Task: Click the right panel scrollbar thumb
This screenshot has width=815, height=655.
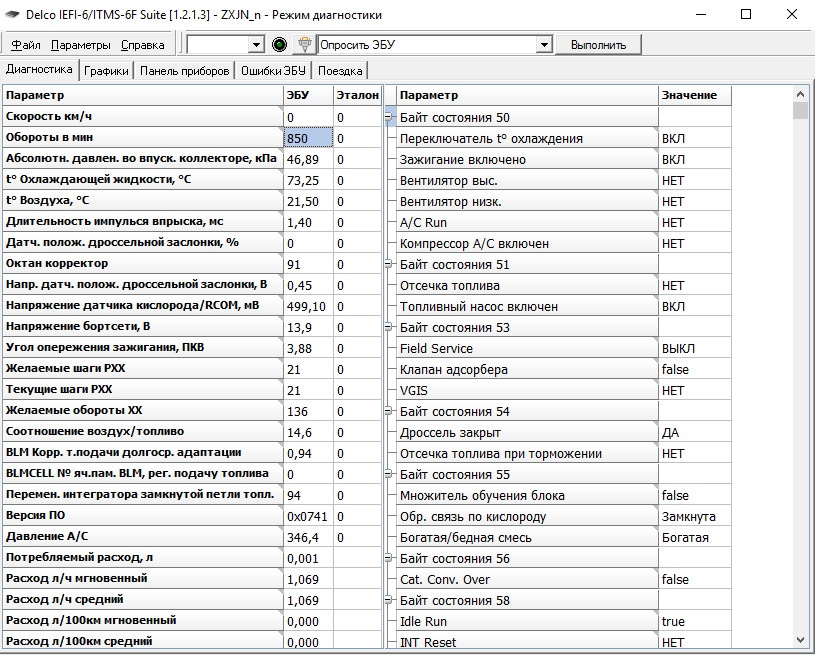Action: coord(800,111)
